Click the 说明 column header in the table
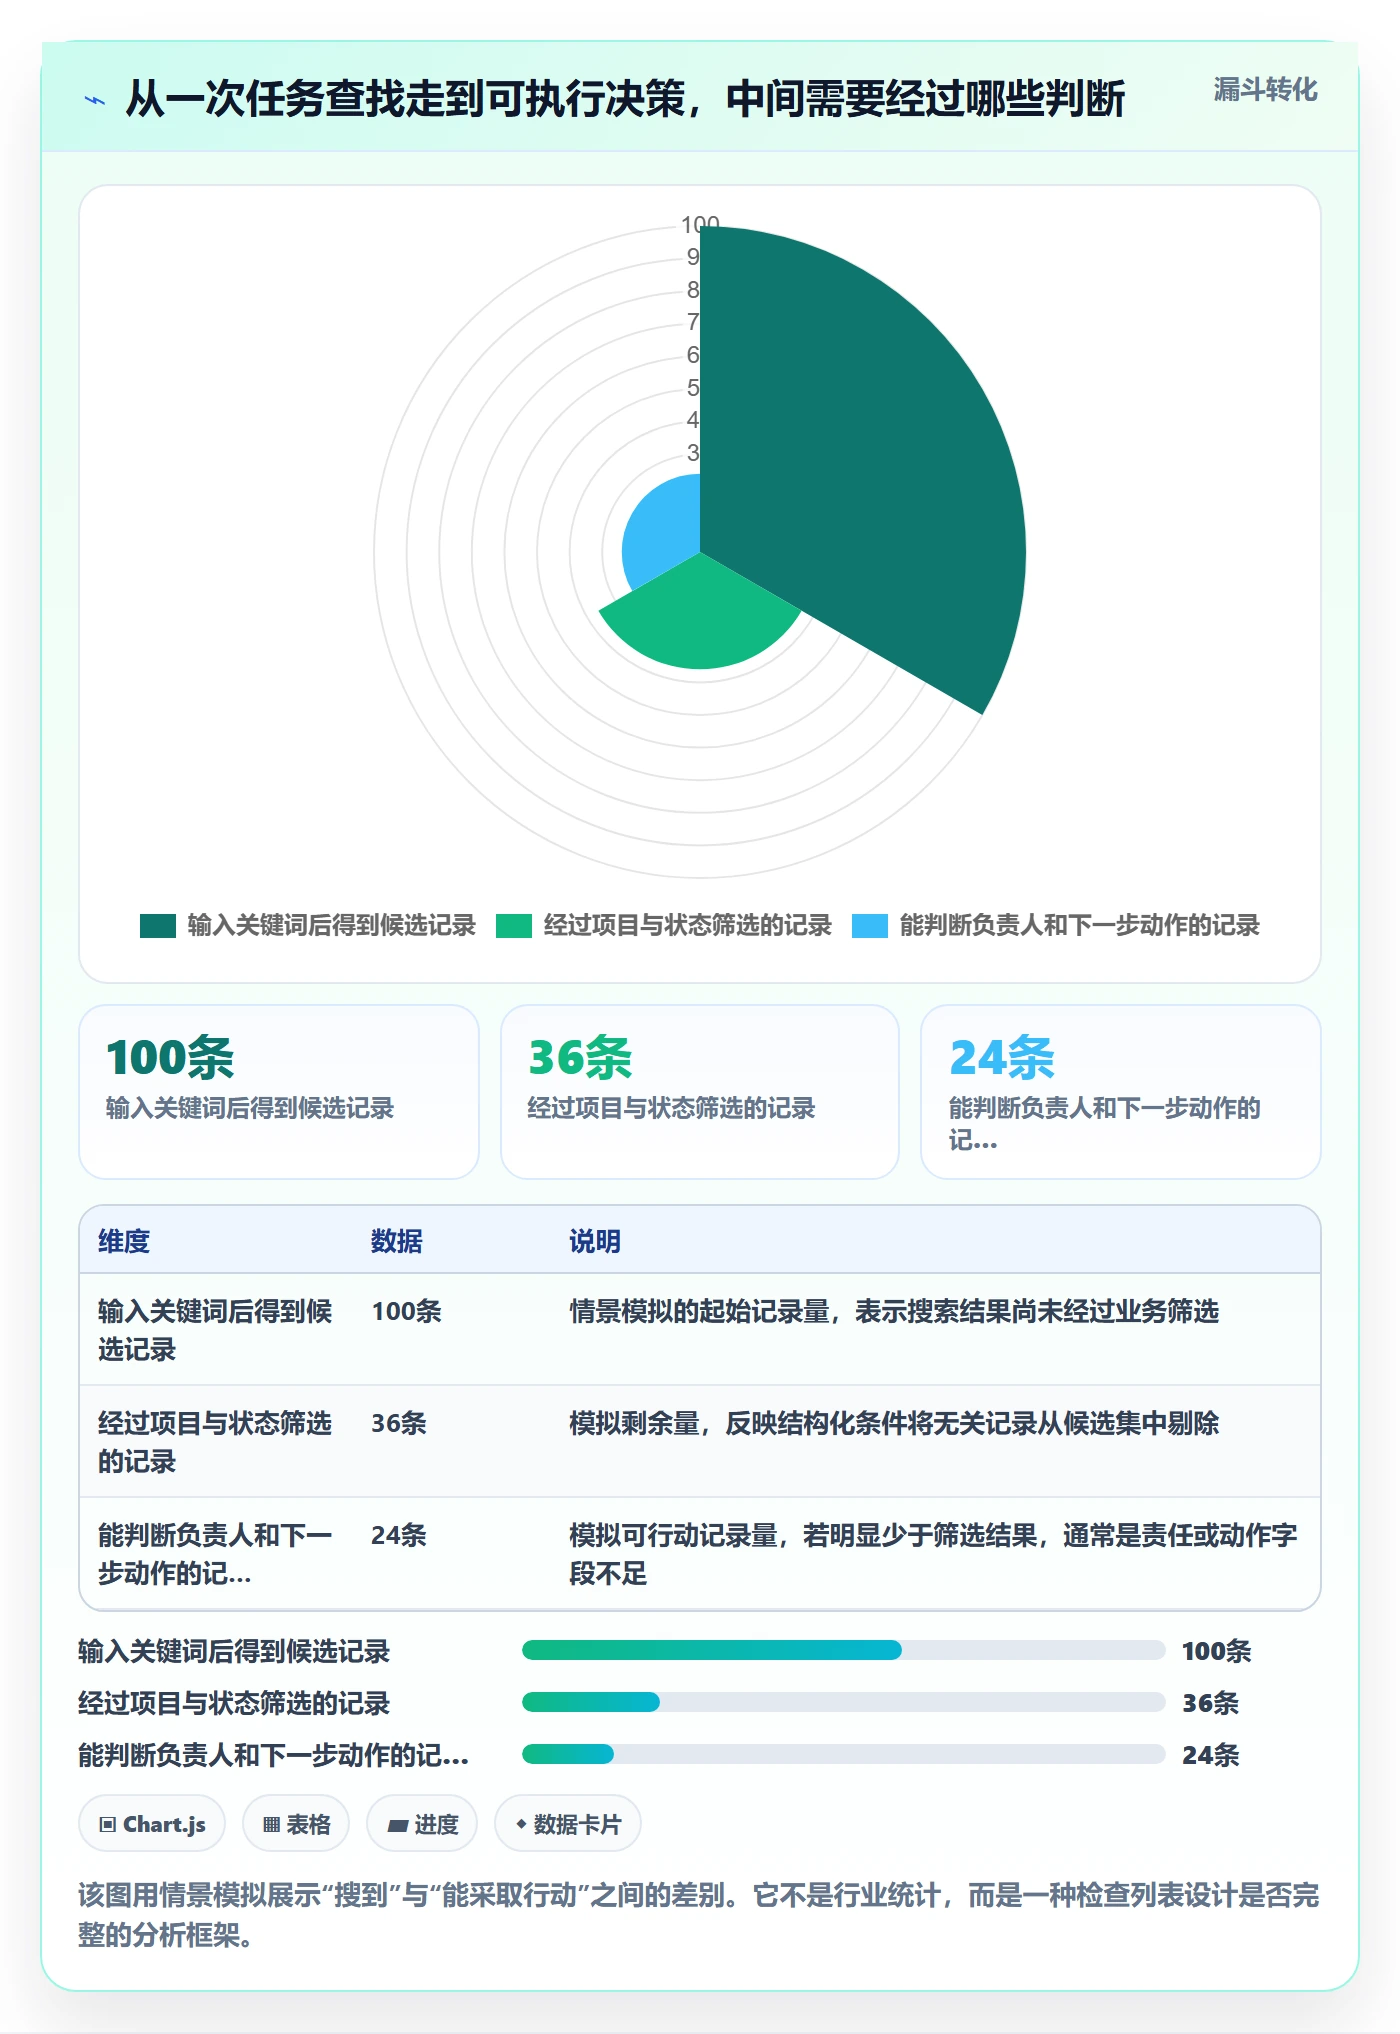Screen dimensions: 1400x2034 pos(595,1241)
